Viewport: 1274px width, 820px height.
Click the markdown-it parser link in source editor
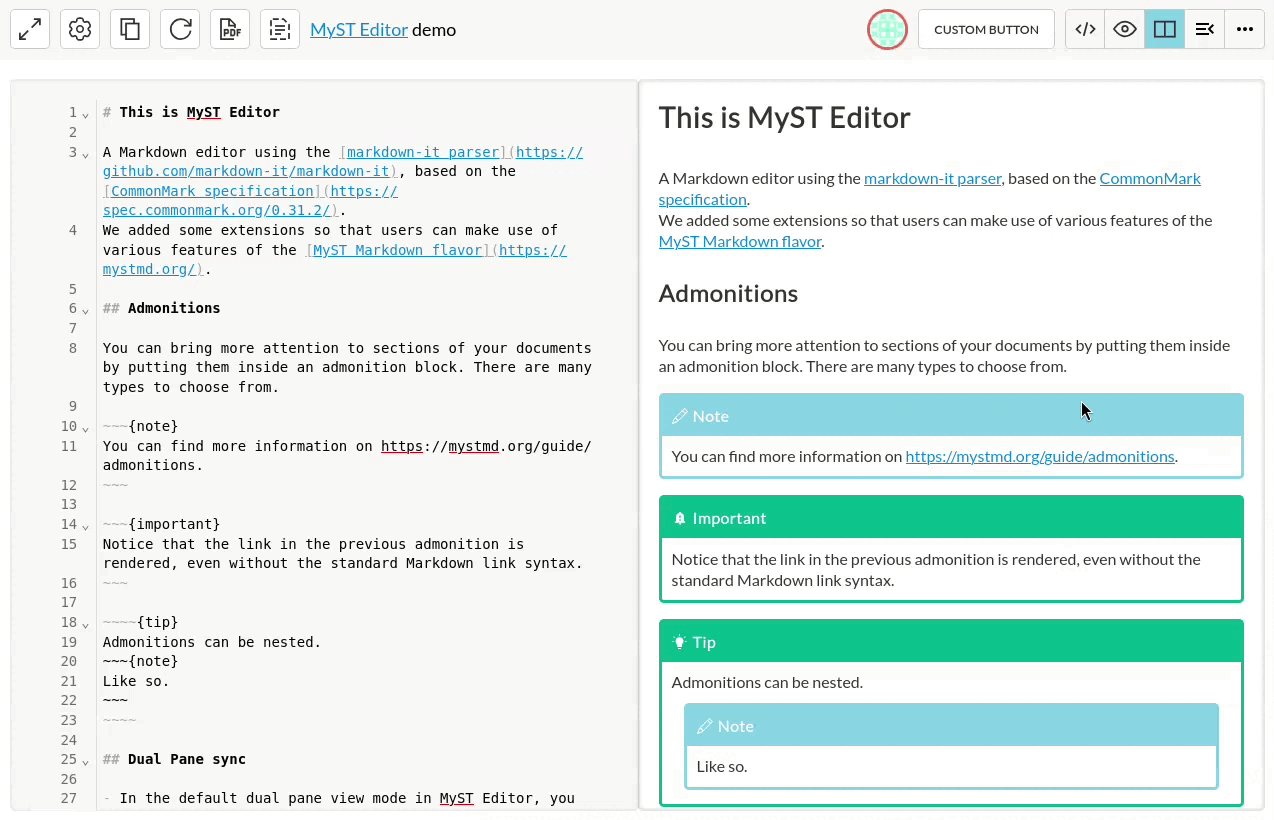point(423,152)
